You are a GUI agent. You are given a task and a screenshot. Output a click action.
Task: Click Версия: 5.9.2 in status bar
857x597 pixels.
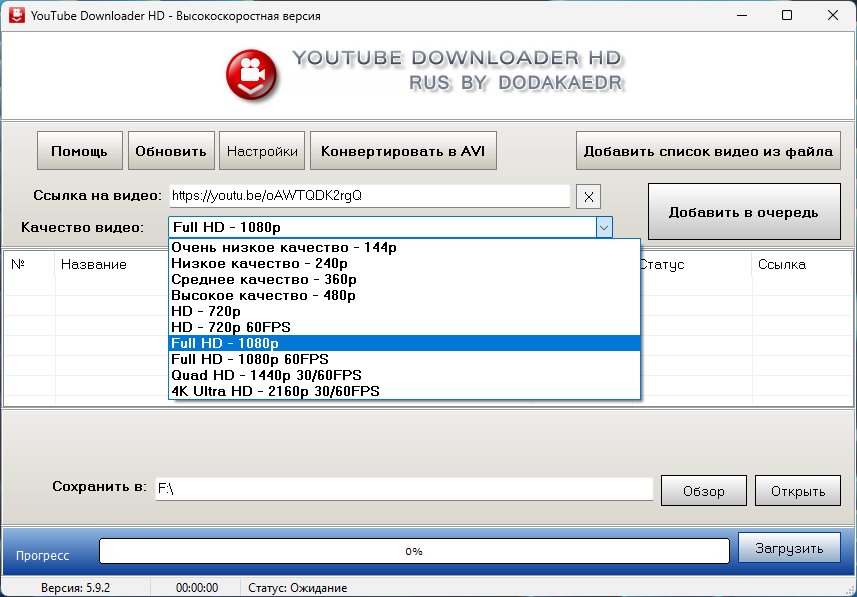click(x=75, y=588)
